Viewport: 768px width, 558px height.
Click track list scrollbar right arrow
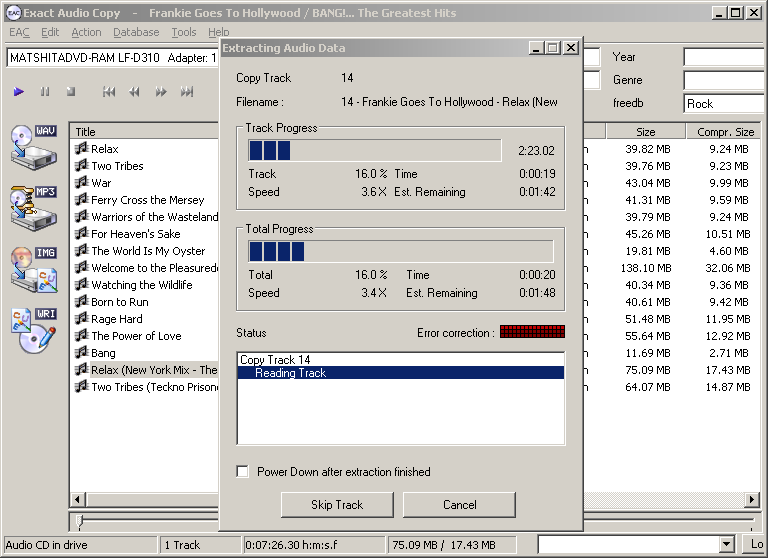pos(752,500)
